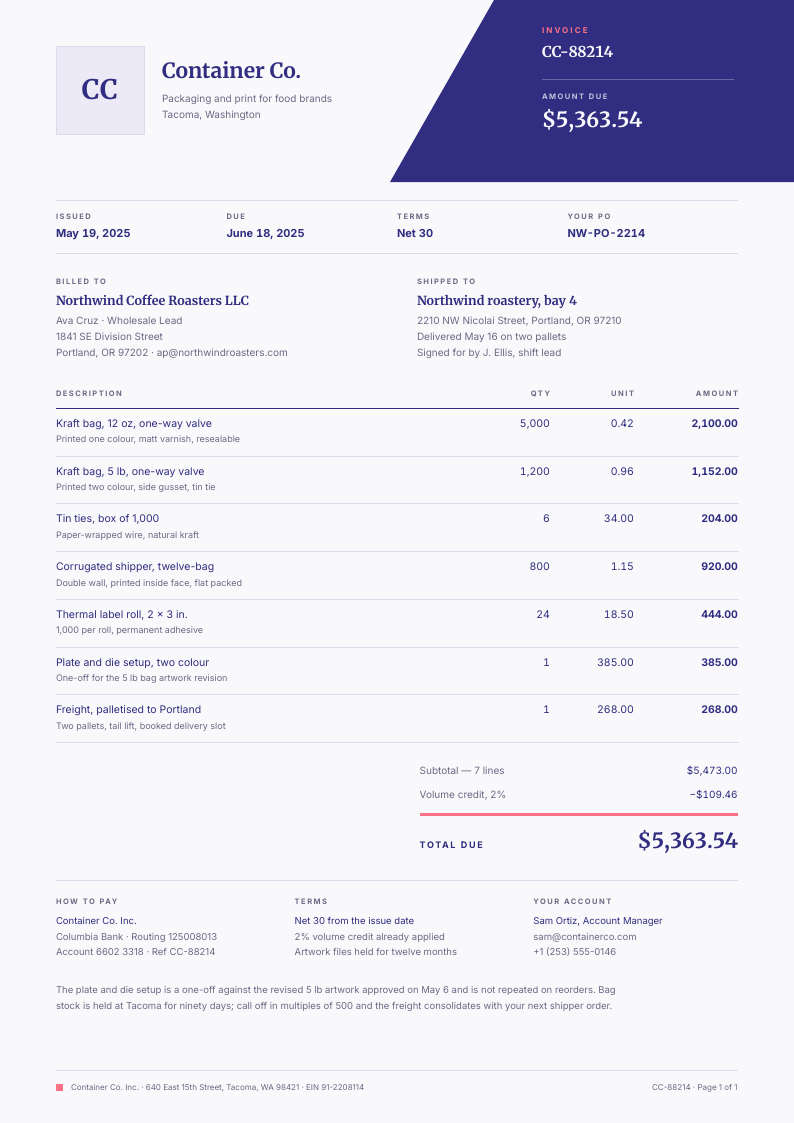Click the UNIT column header
794x1123 pixels.
click(622, 393)
